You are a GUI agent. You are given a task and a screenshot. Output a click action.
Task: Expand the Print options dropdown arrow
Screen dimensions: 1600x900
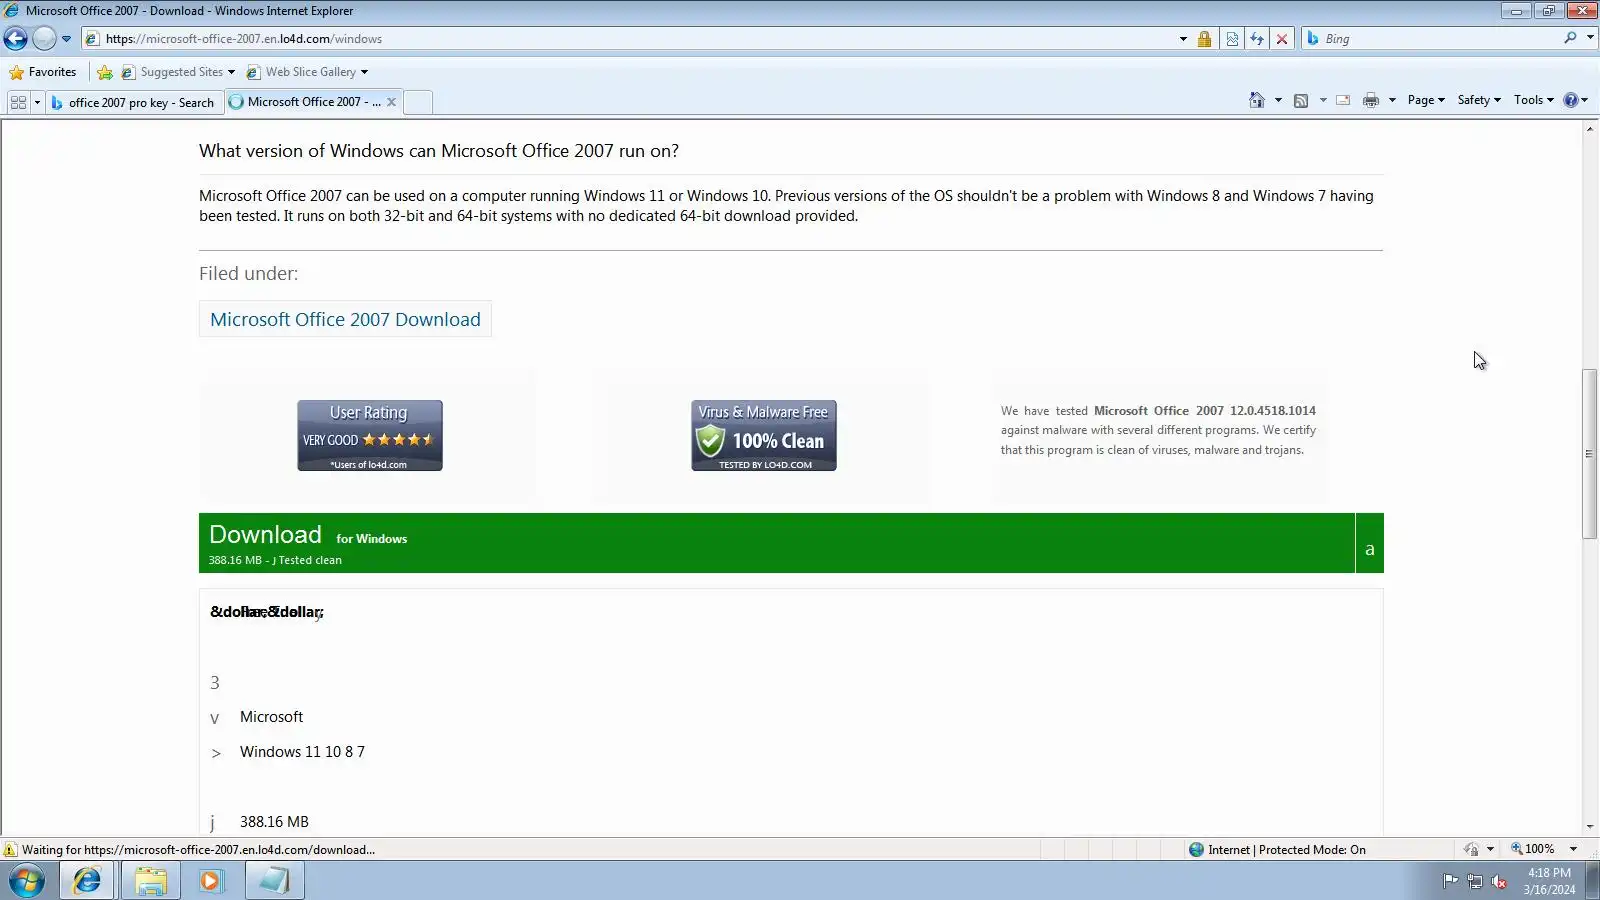point(1392,100)
